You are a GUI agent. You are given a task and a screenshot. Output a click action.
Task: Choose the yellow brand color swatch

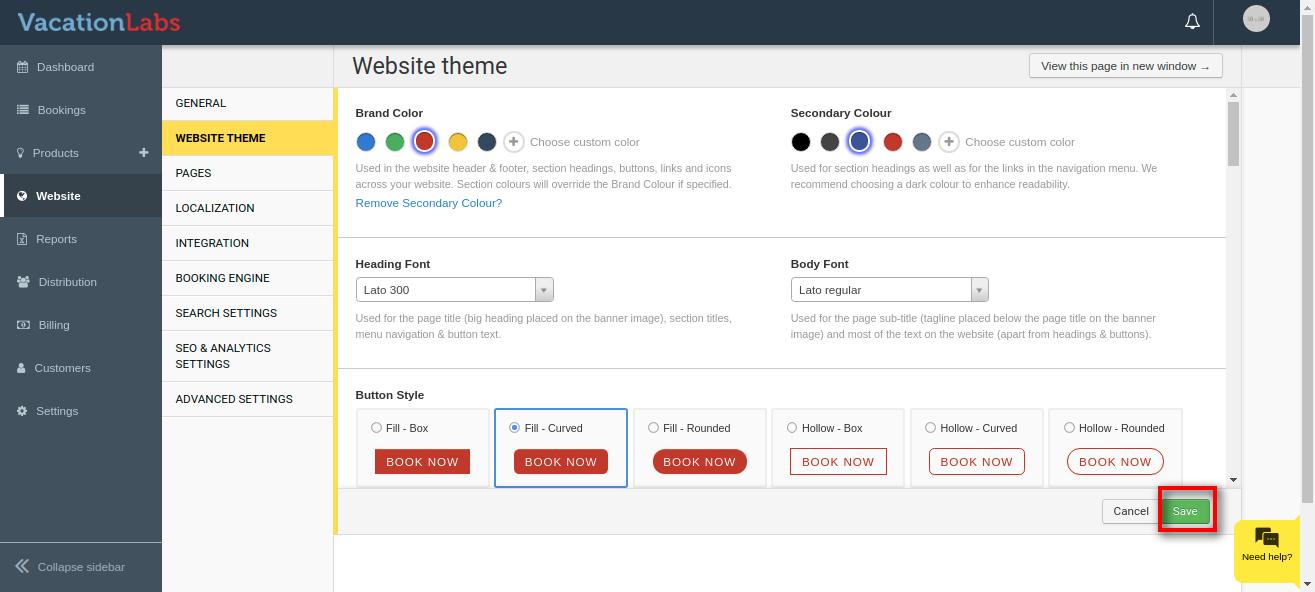[x=457, y=142]
